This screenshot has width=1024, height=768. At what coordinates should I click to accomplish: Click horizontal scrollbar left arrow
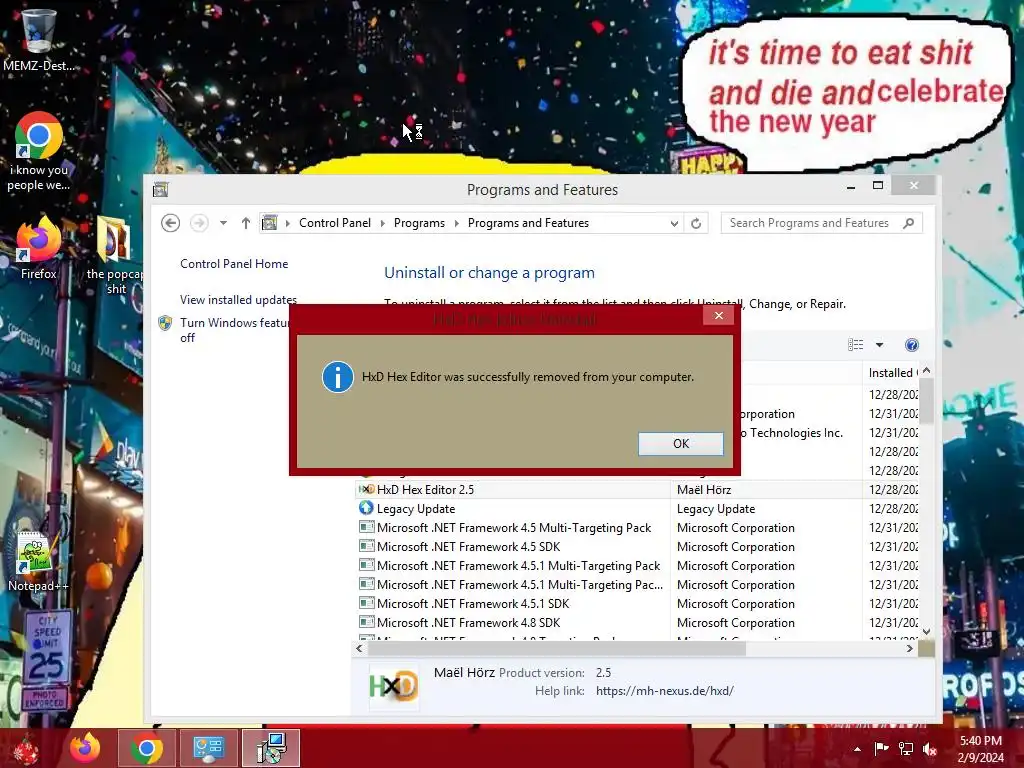tap(359, 648)
